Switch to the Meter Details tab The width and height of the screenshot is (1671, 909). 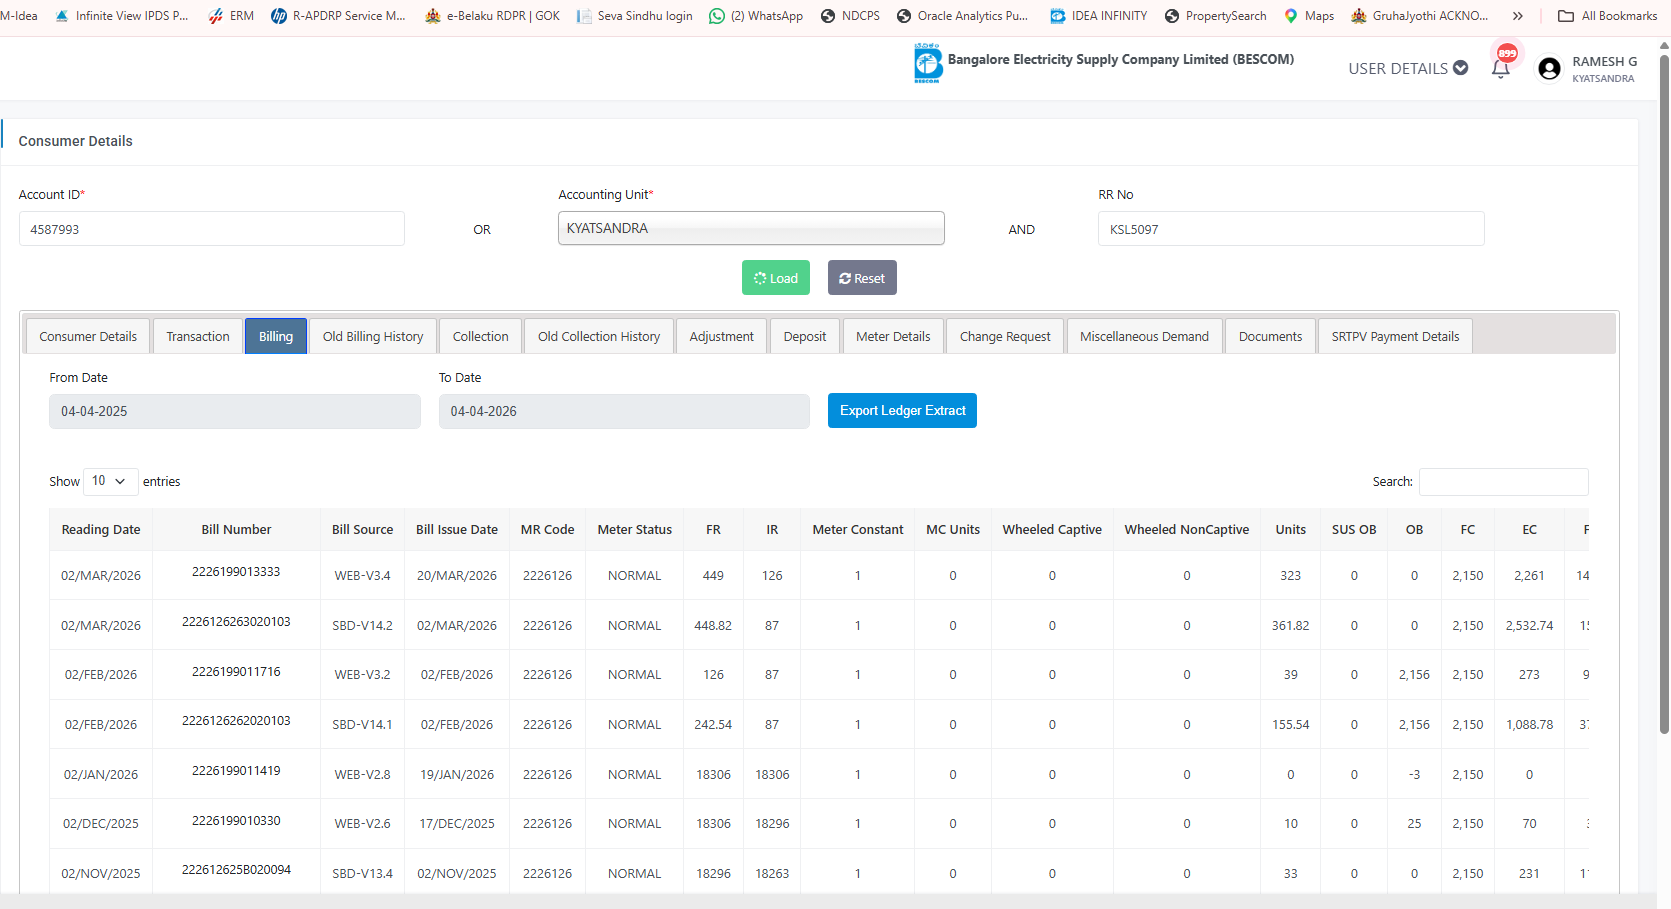892,336
